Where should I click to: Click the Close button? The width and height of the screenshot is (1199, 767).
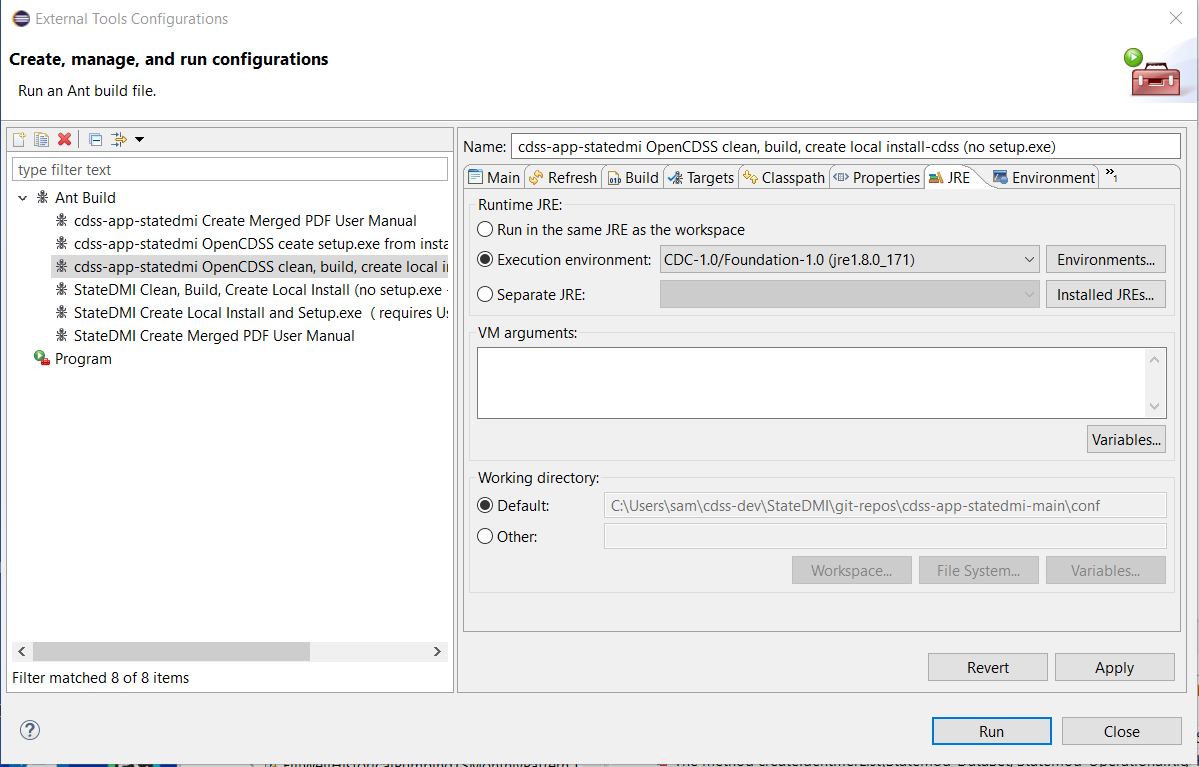[1122, 731]
